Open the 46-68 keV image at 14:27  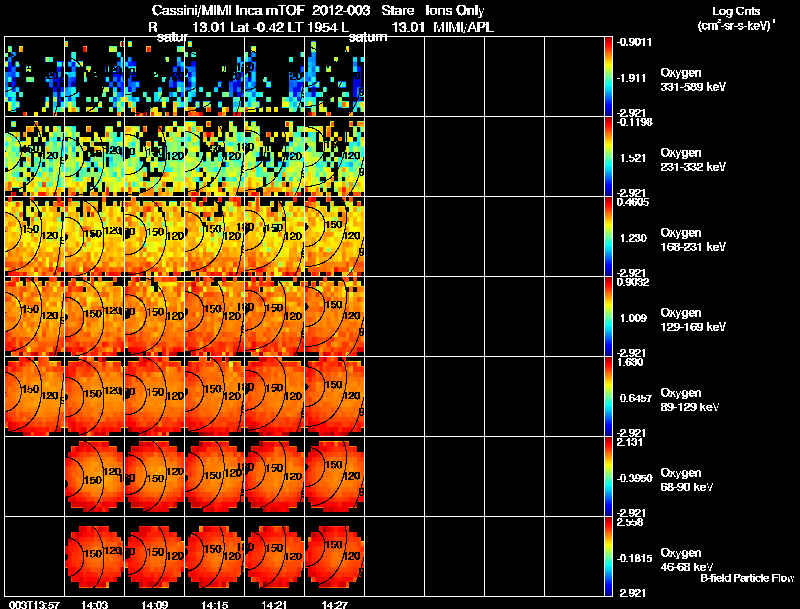pyautogui.click(x=335, y=556)
